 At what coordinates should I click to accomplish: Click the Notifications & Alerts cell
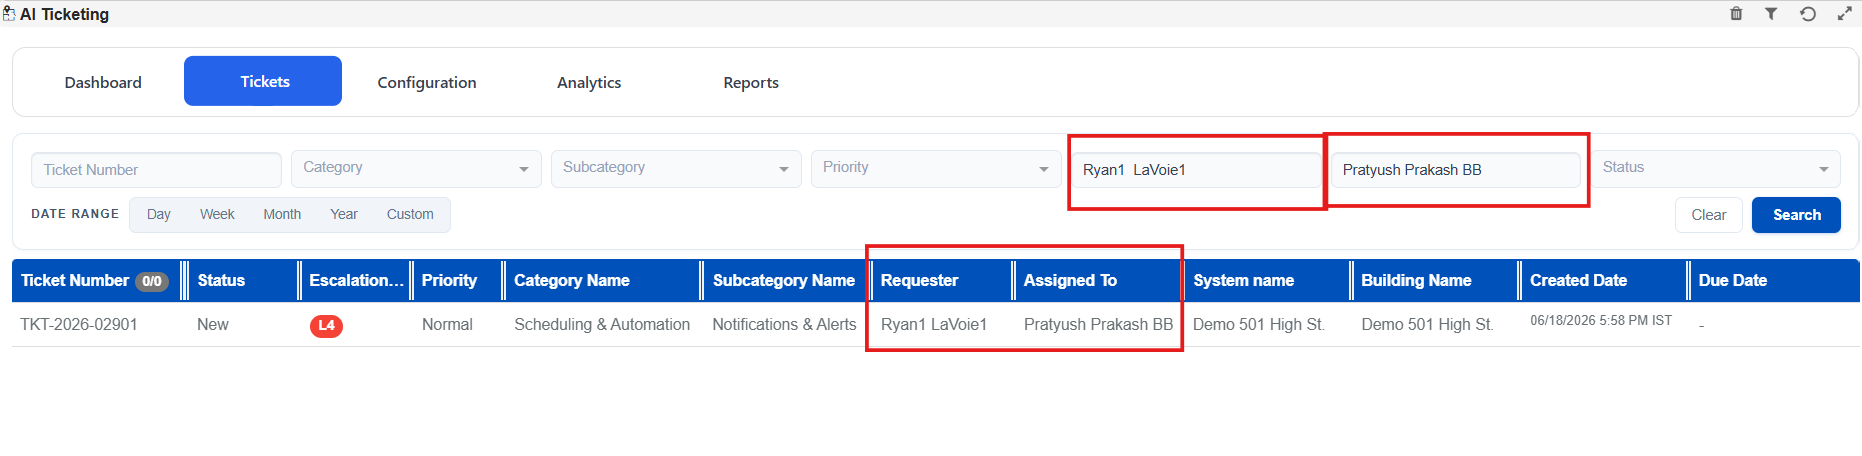[784, 325]
